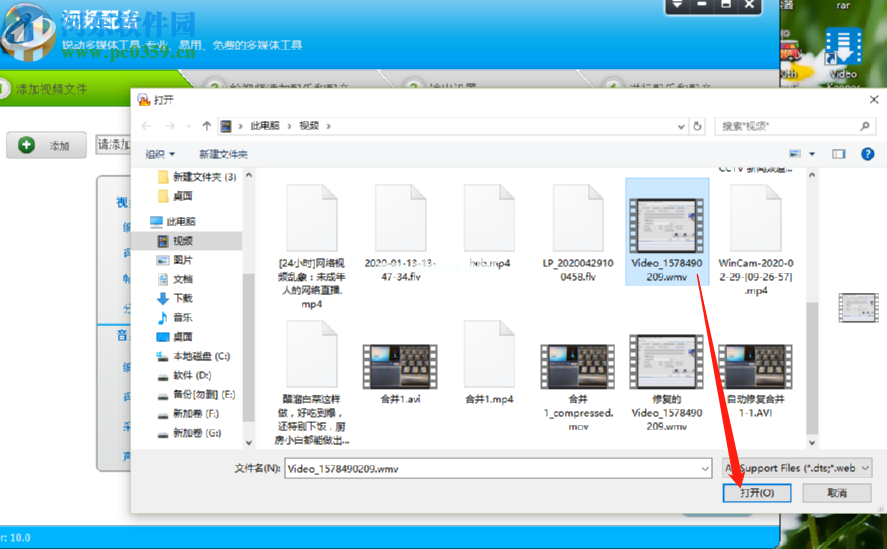Select 本地磁盘 (C:) drive

coord(200,356)
